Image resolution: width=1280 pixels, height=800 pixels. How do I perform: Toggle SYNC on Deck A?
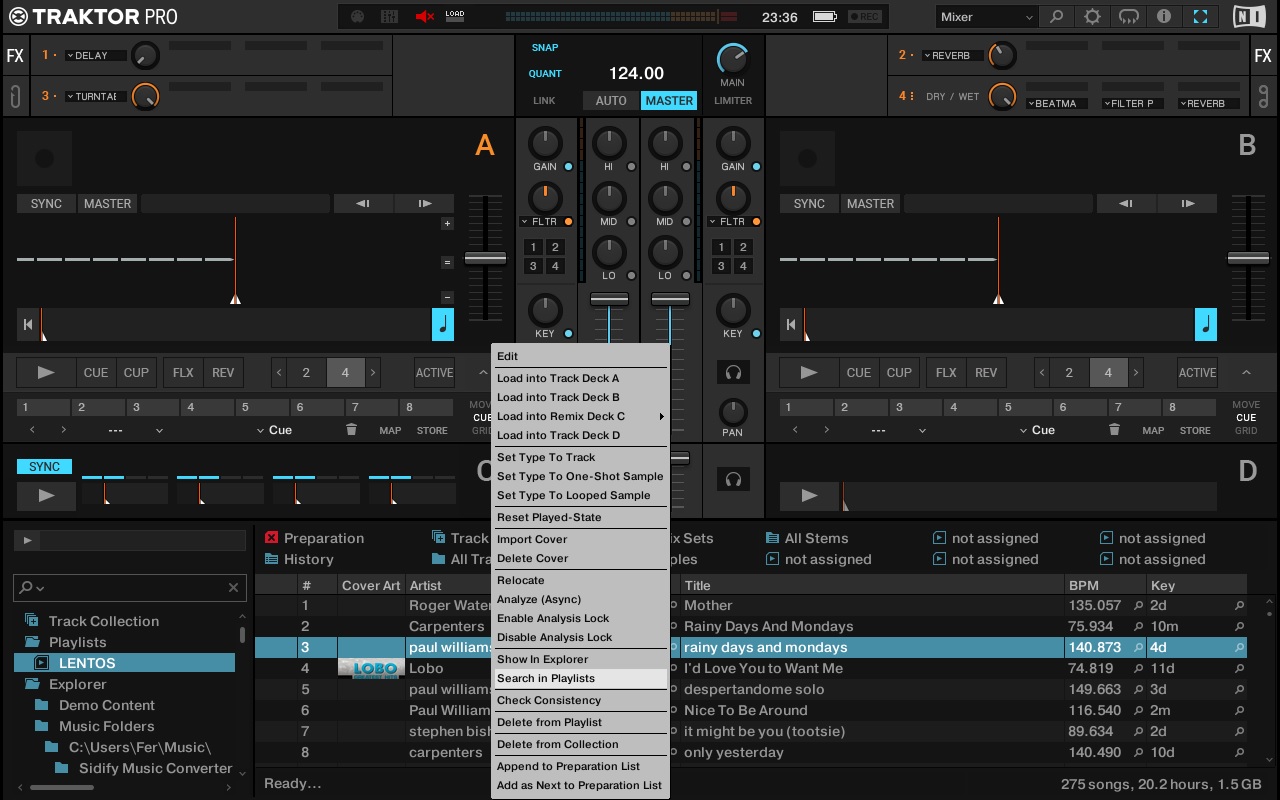pos(46,203)
